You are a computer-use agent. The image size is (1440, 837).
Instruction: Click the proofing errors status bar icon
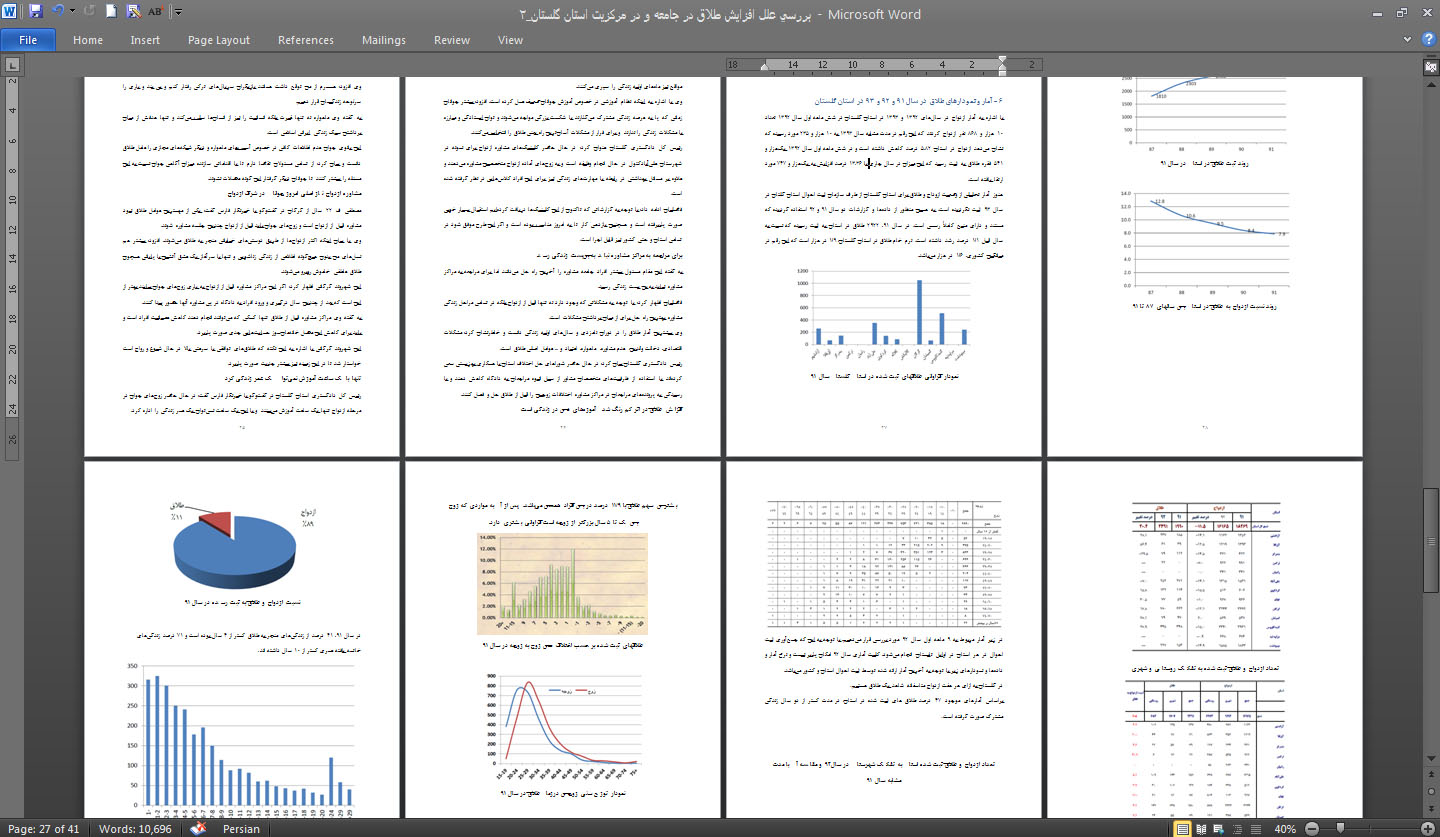coord(198,829)
